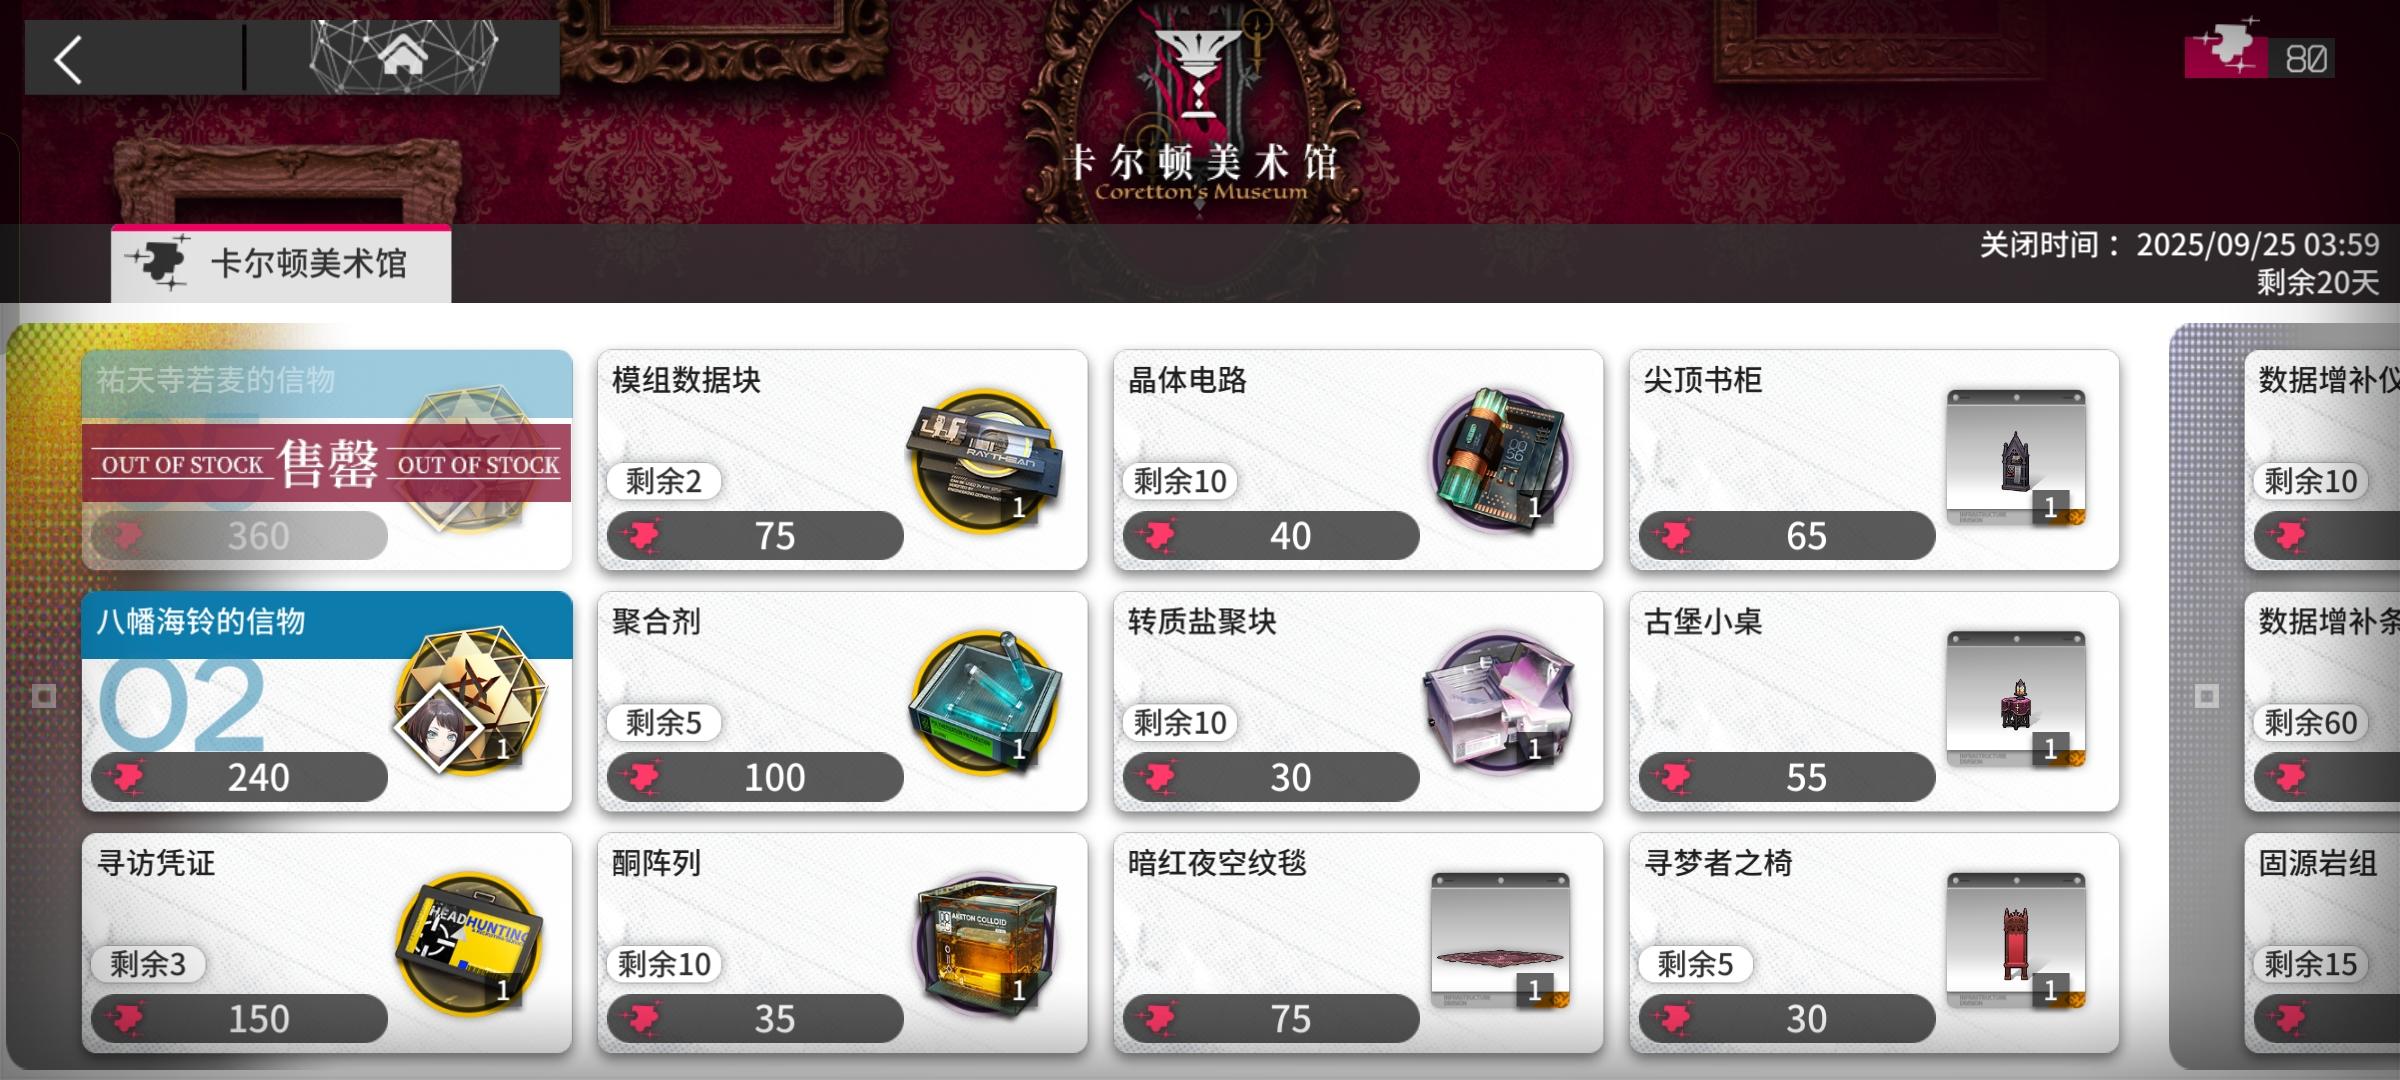Open the 尖顶书柜 furniture thumbnail
Viewport: 2400px width, 1080px height.
pos(2016,457)
